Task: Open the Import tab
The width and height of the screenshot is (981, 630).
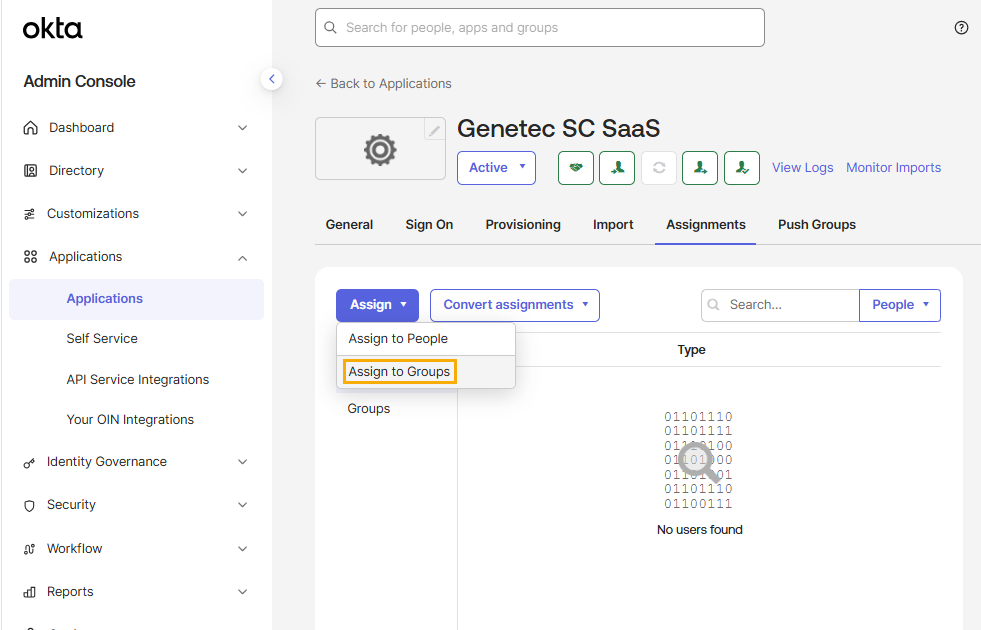Action: [x=613, y=225]
